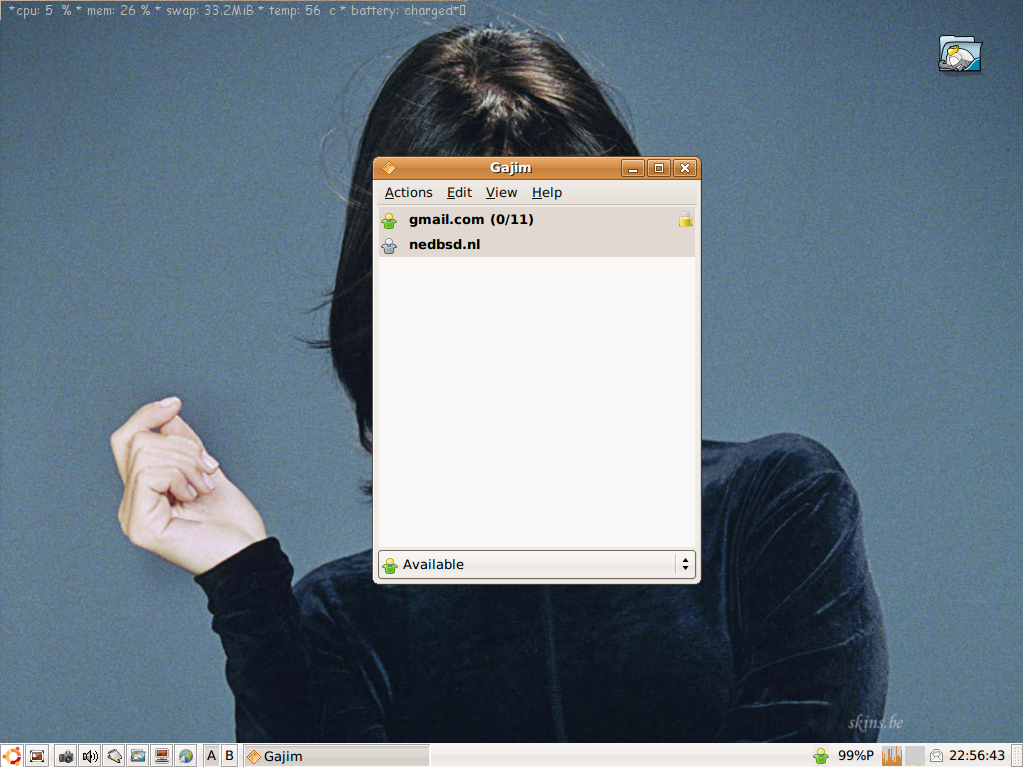Screen dimensions: 1023x767
Task: Select the nedbsd.nl account row
Action: 536,245
